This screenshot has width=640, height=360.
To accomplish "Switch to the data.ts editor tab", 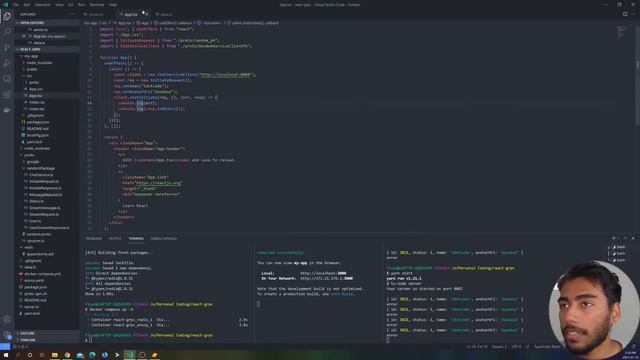I will 165,14.
